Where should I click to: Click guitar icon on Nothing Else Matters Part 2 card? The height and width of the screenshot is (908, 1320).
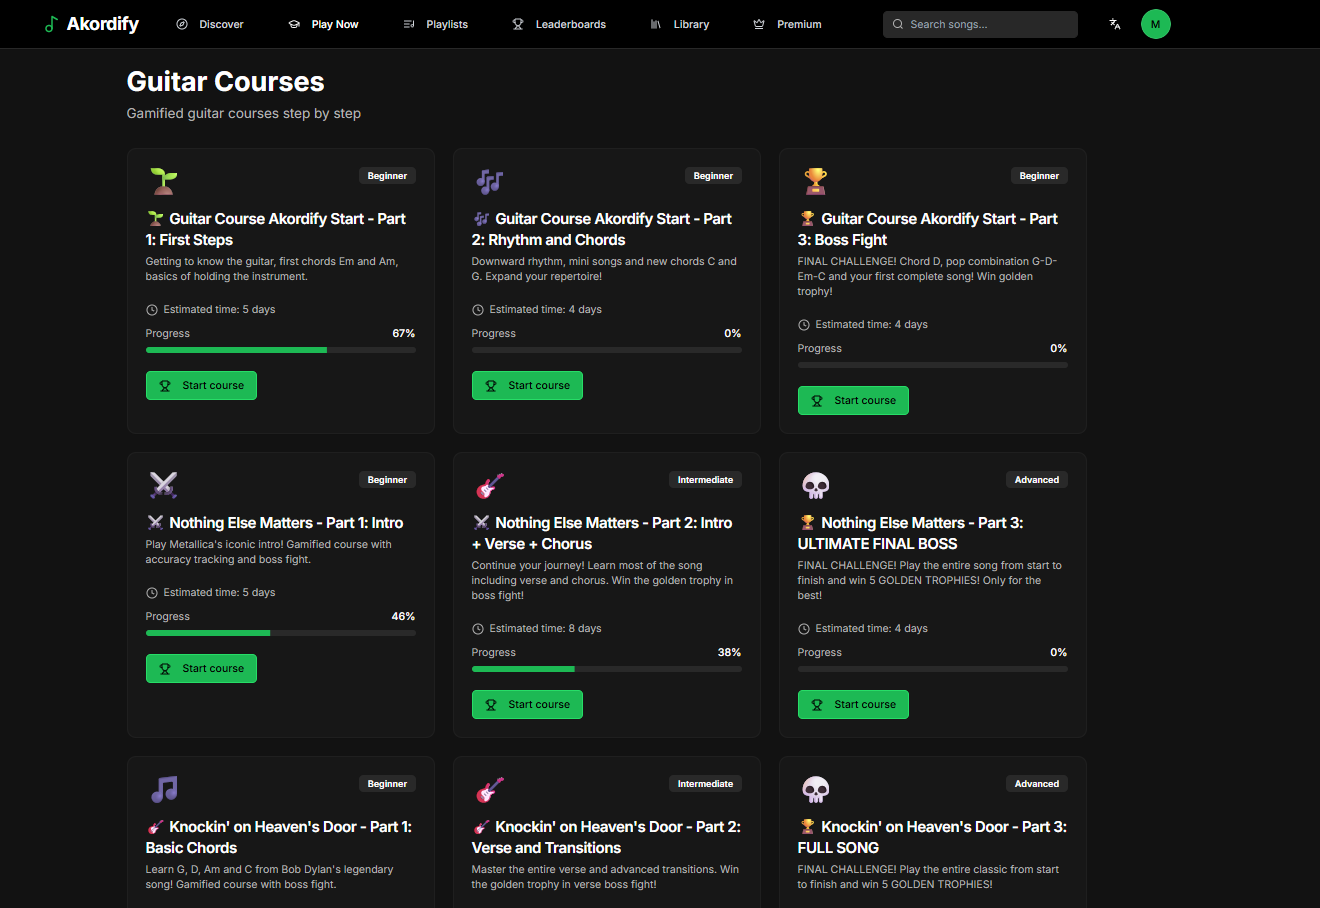(490, 485)
